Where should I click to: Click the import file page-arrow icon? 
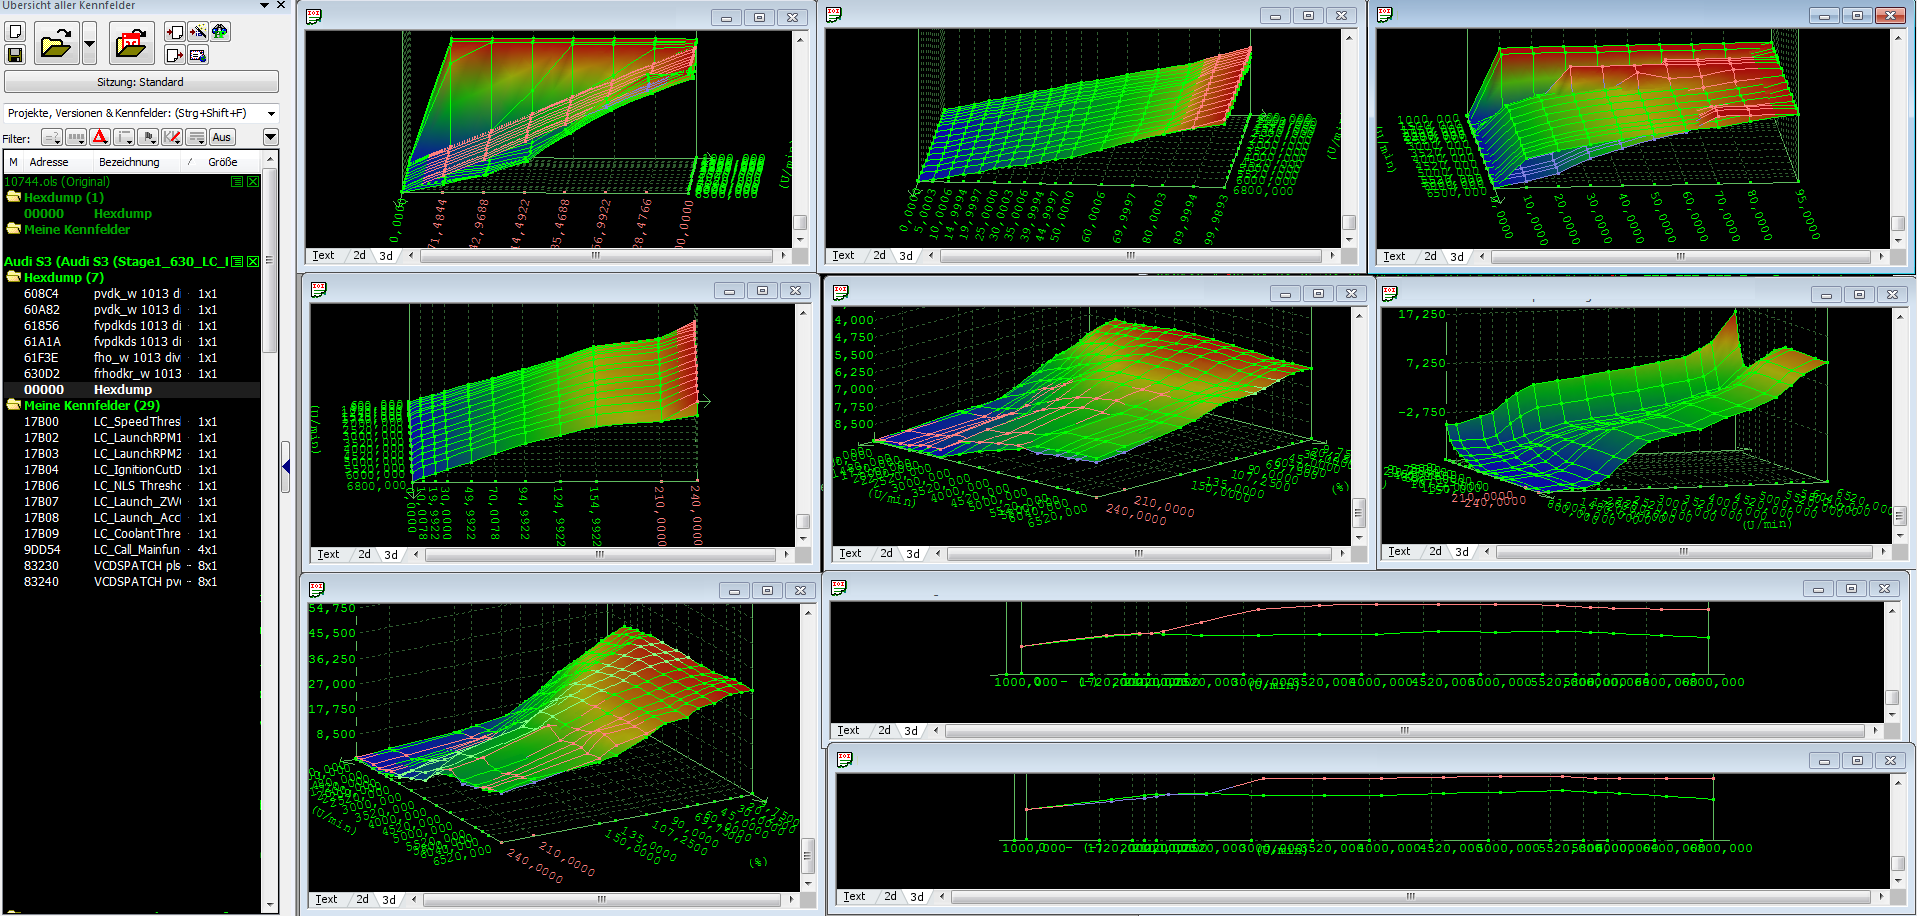coord(175,32)
